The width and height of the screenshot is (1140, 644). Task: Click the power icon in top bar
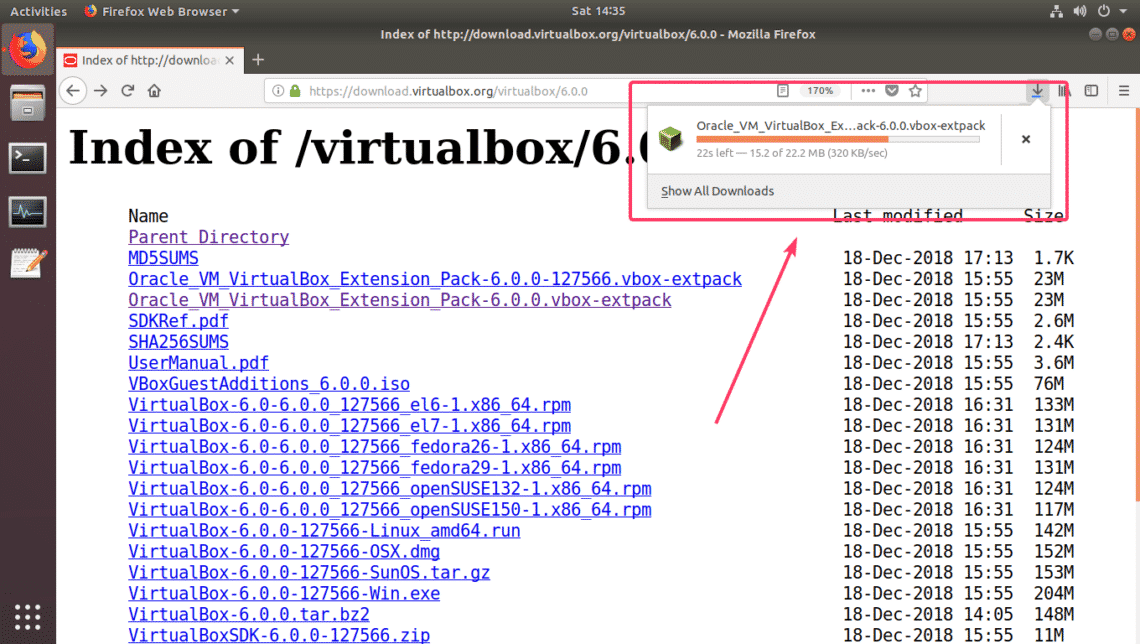tap(1104, 11)
